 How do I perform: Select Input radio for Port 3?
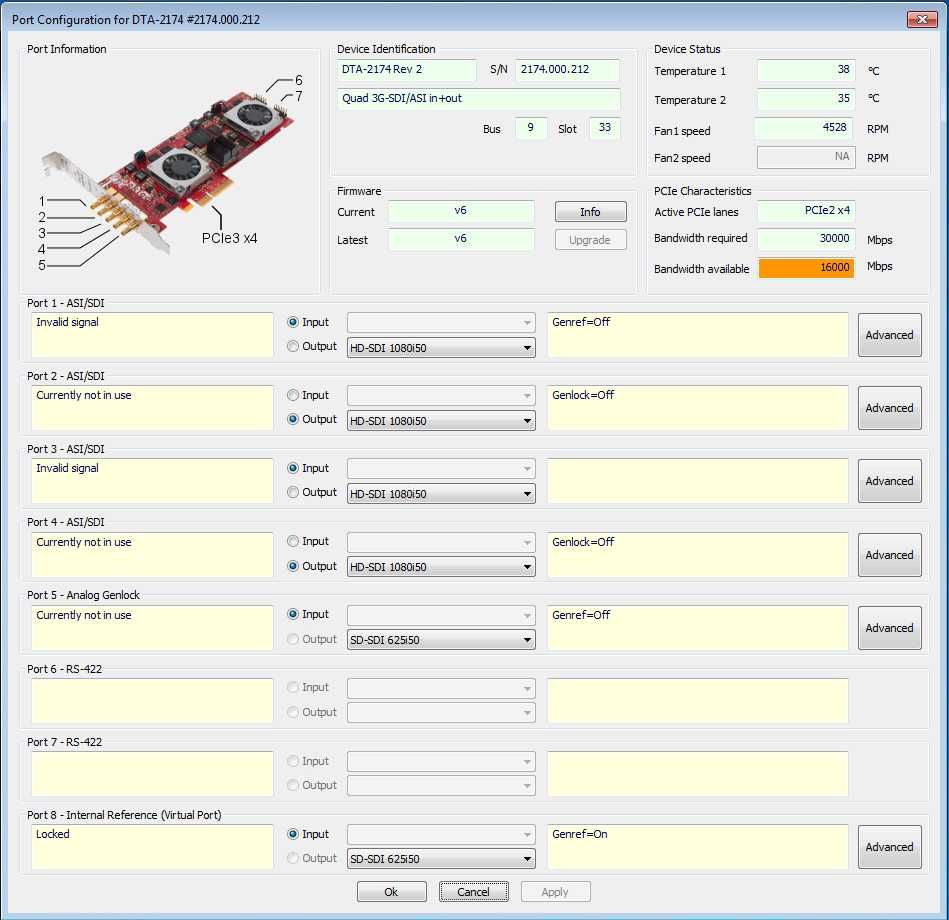pyautogui.click(x=293, y=468)
